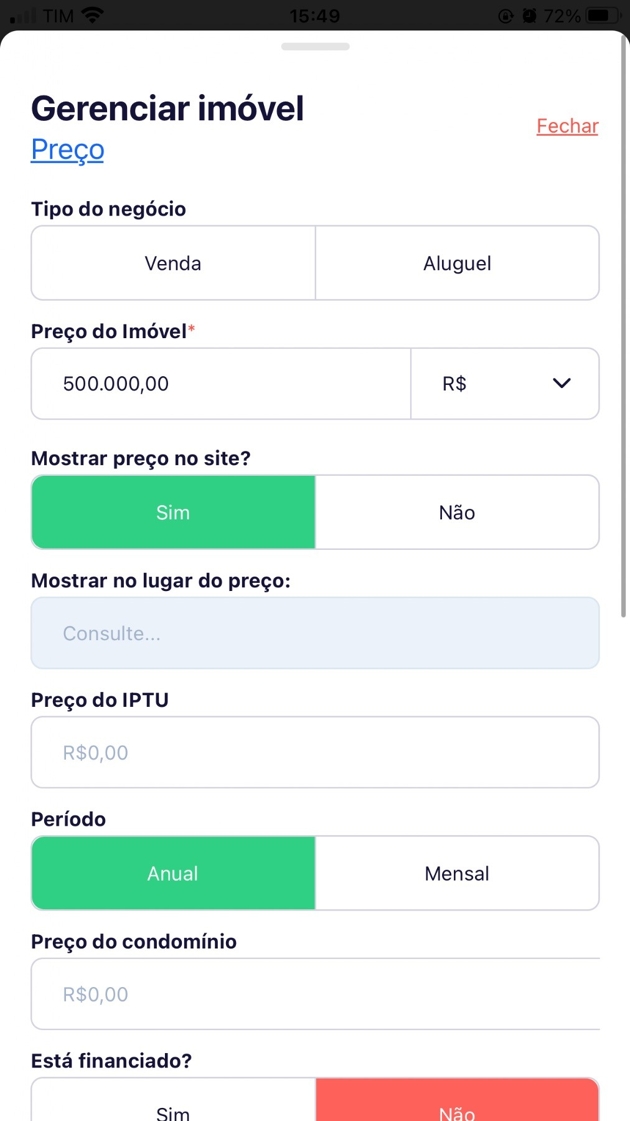
Task: Tap the dropdown chevron beside R$
Action: click(562, 383)
